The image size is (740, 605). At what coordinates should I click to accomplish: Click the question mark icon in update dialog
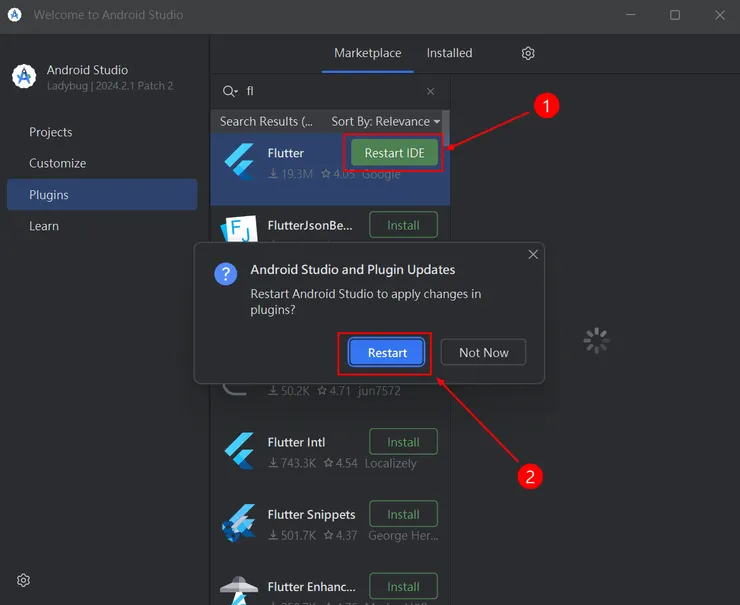[x=226, y=274]
